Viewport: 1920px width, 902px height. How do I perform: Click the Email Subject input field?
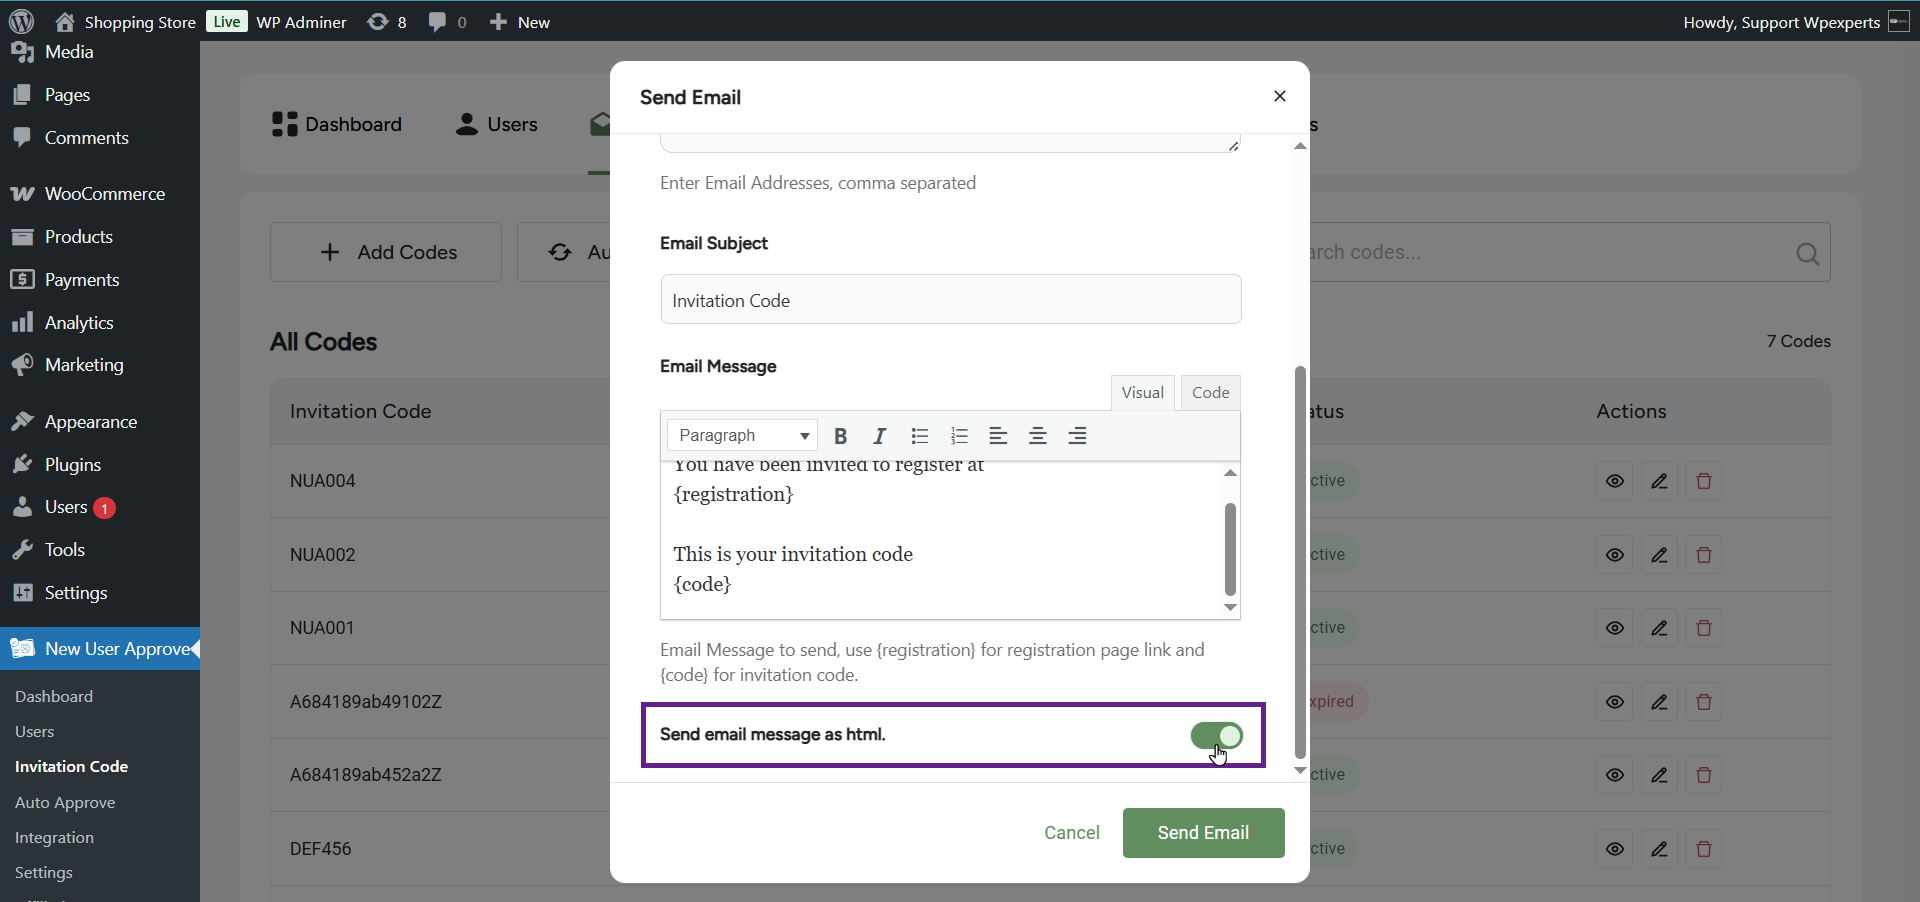[950, 300]
